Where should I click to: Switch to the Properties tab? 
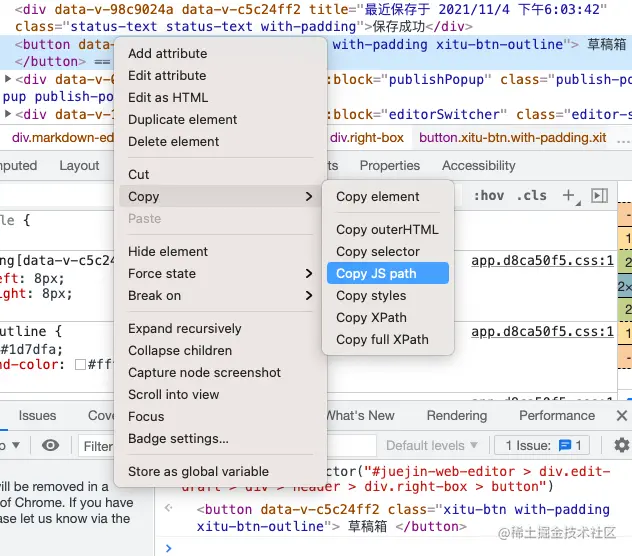[390, 166]
